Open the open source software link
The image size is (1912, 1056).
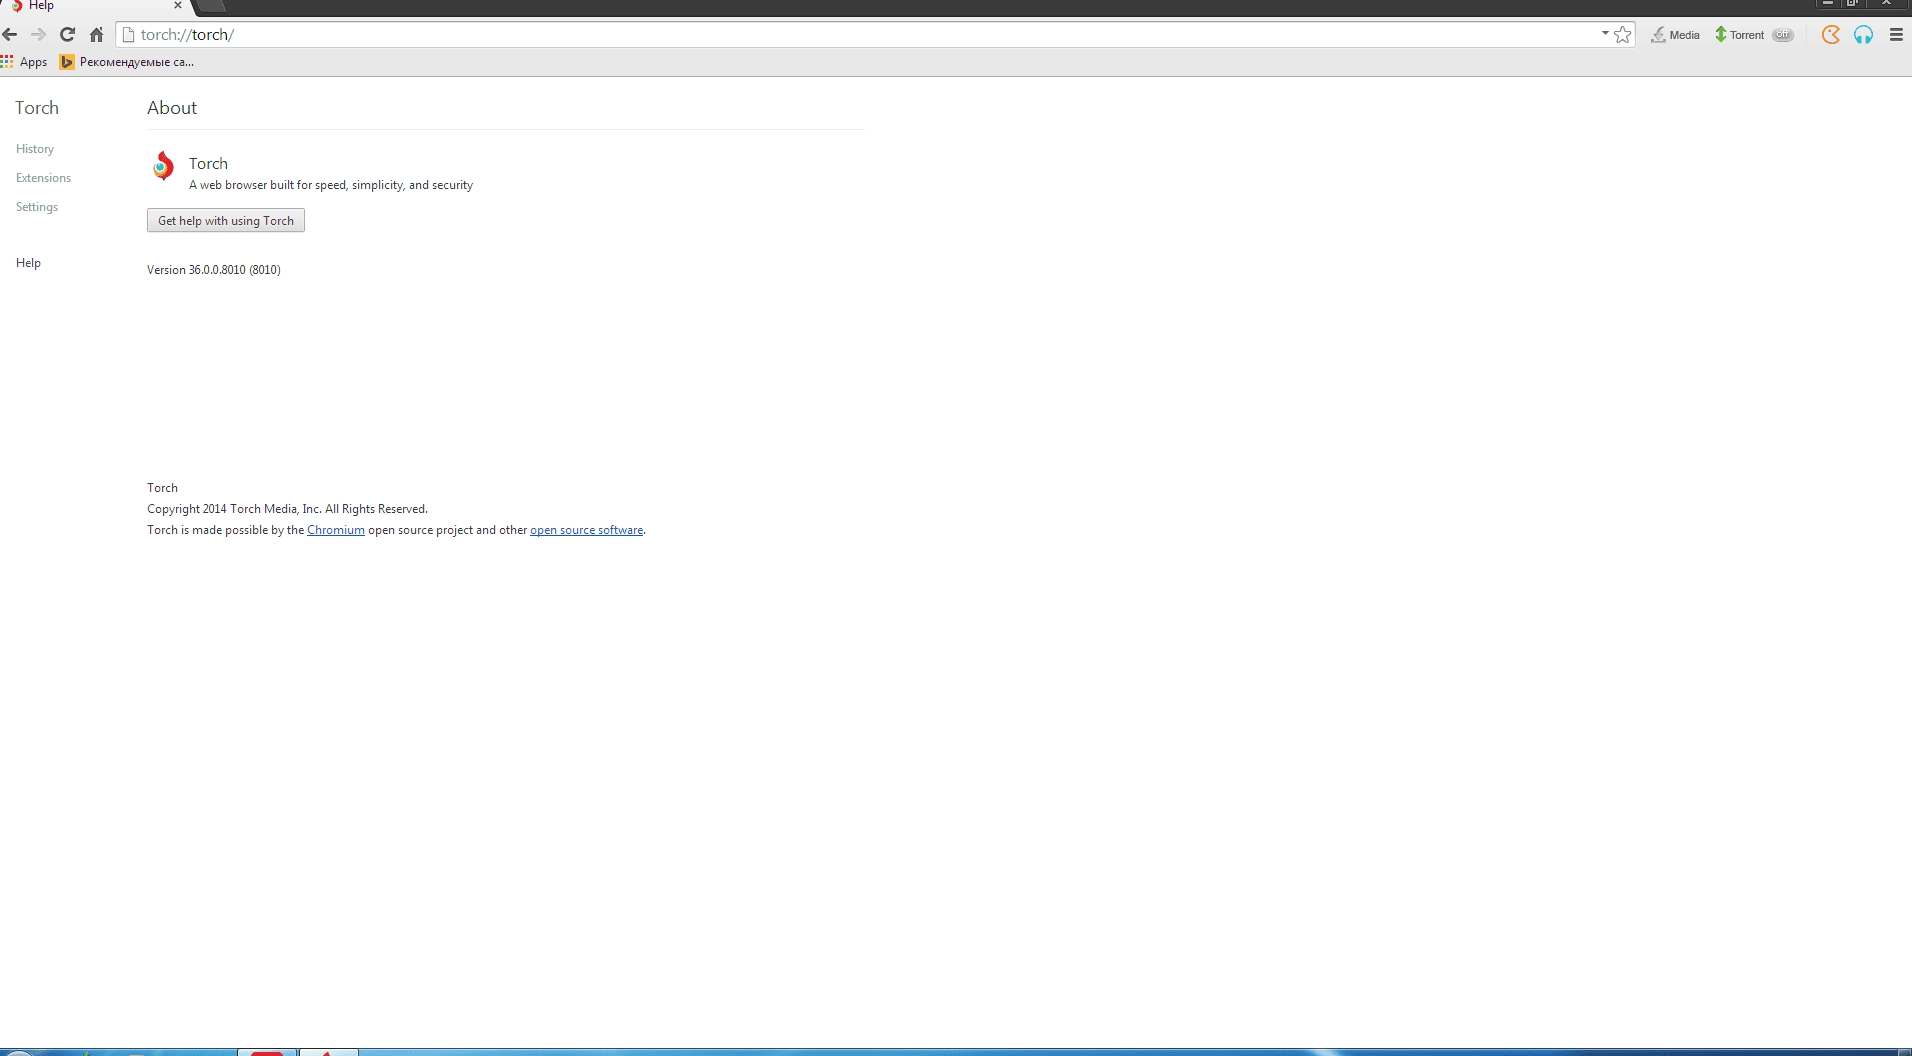pos(586,530)
